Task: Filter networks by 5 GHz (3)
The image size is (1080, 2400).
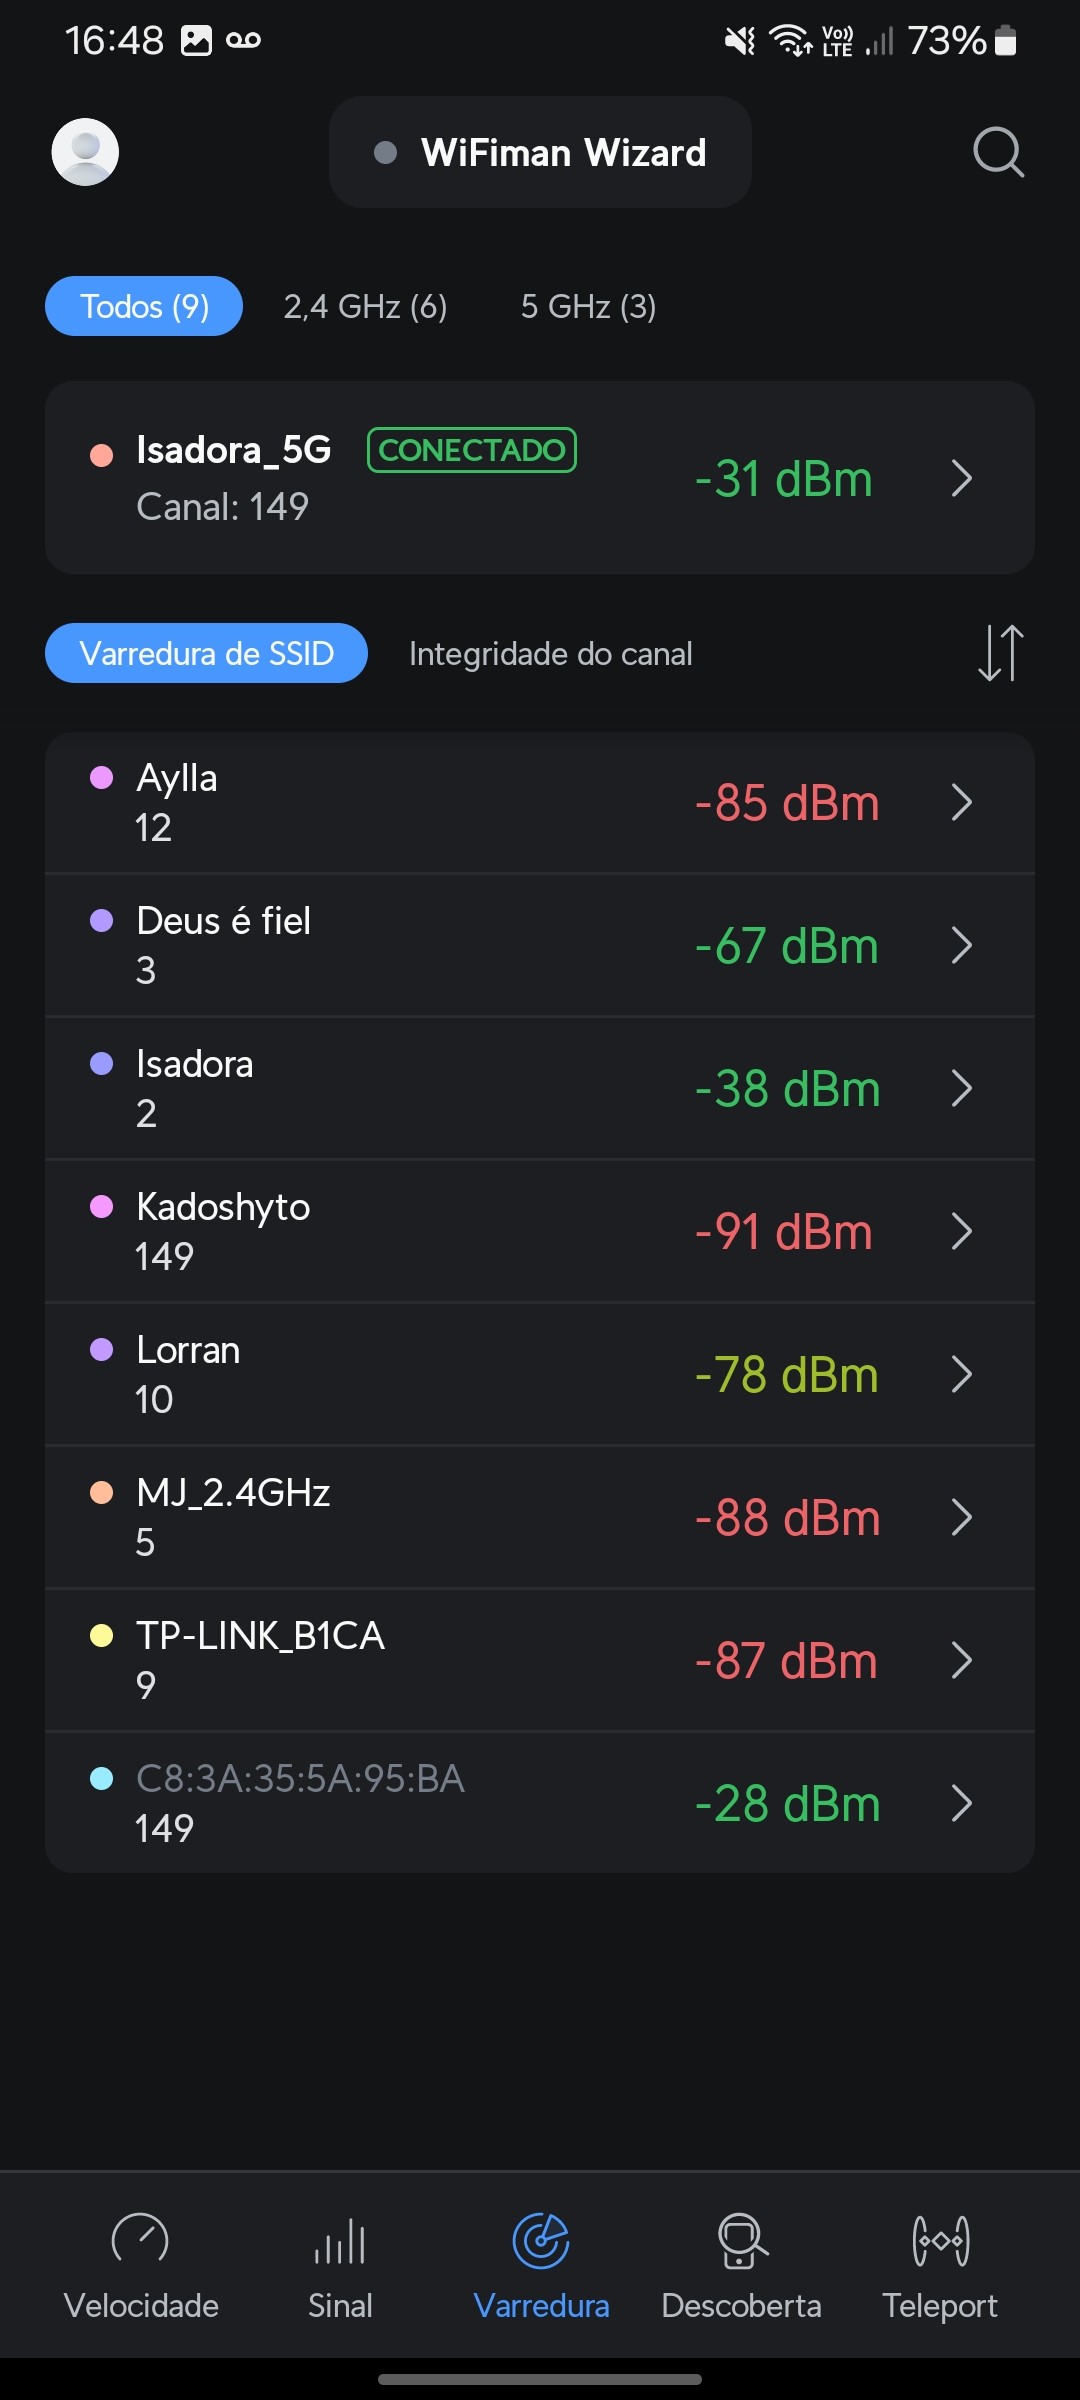Action: [588, 306]
